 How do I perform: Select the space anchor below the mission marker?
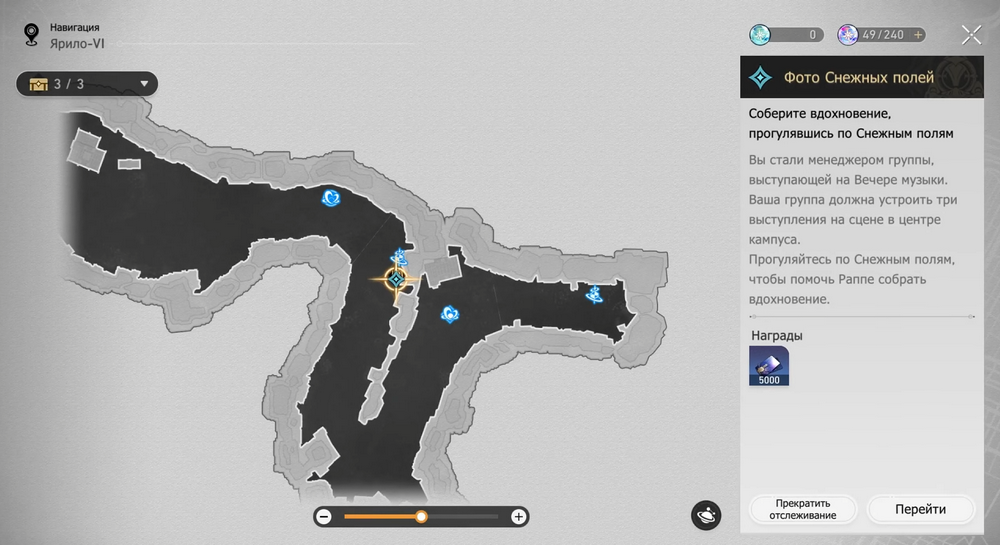pos(450,314)
